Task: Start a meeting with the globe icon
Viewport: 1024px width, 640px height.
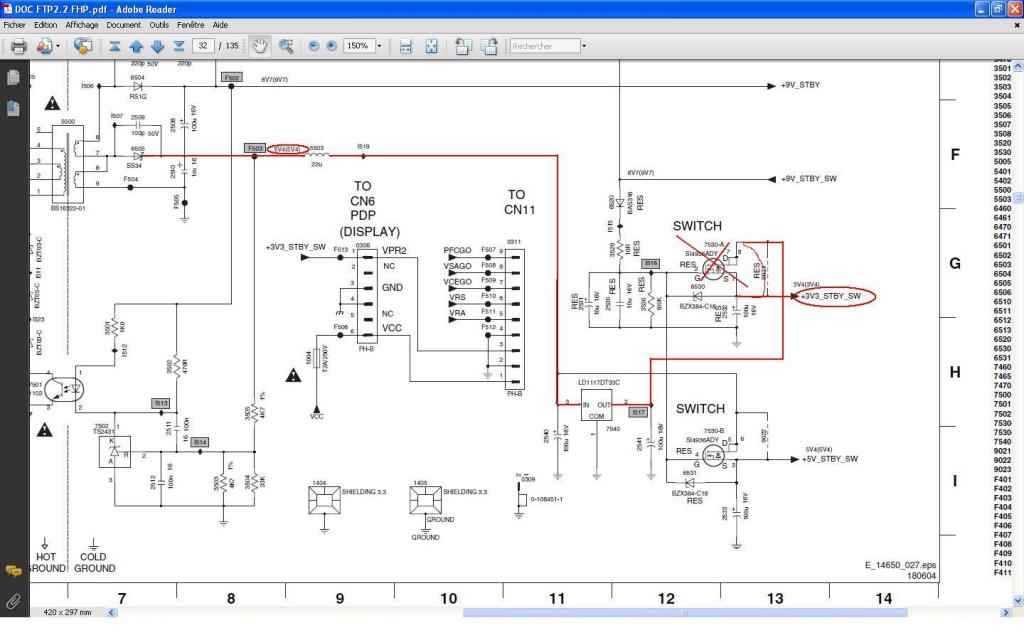Action: click(82, 46)
